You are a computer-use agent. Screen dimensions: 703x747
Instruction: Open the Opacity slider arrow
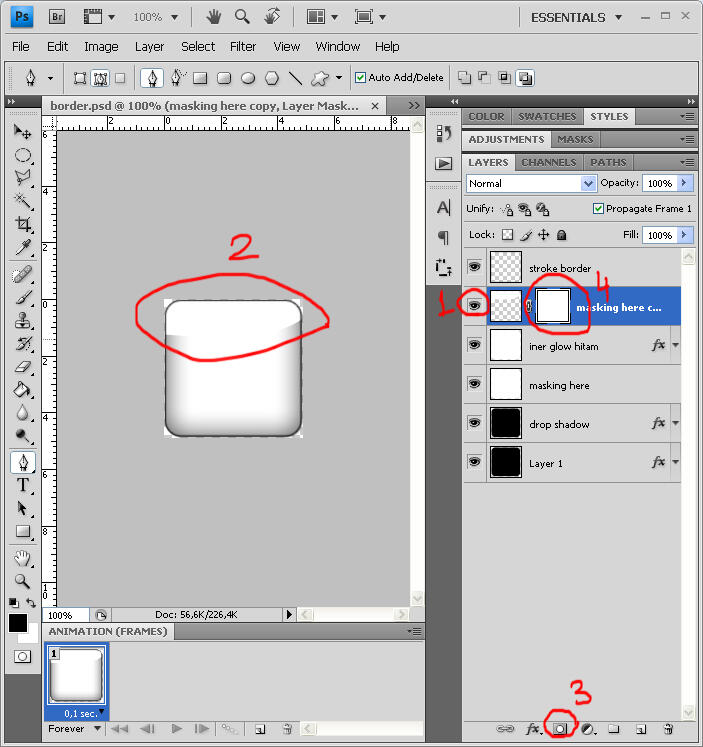pyautogui.click(x=684, y=184)
